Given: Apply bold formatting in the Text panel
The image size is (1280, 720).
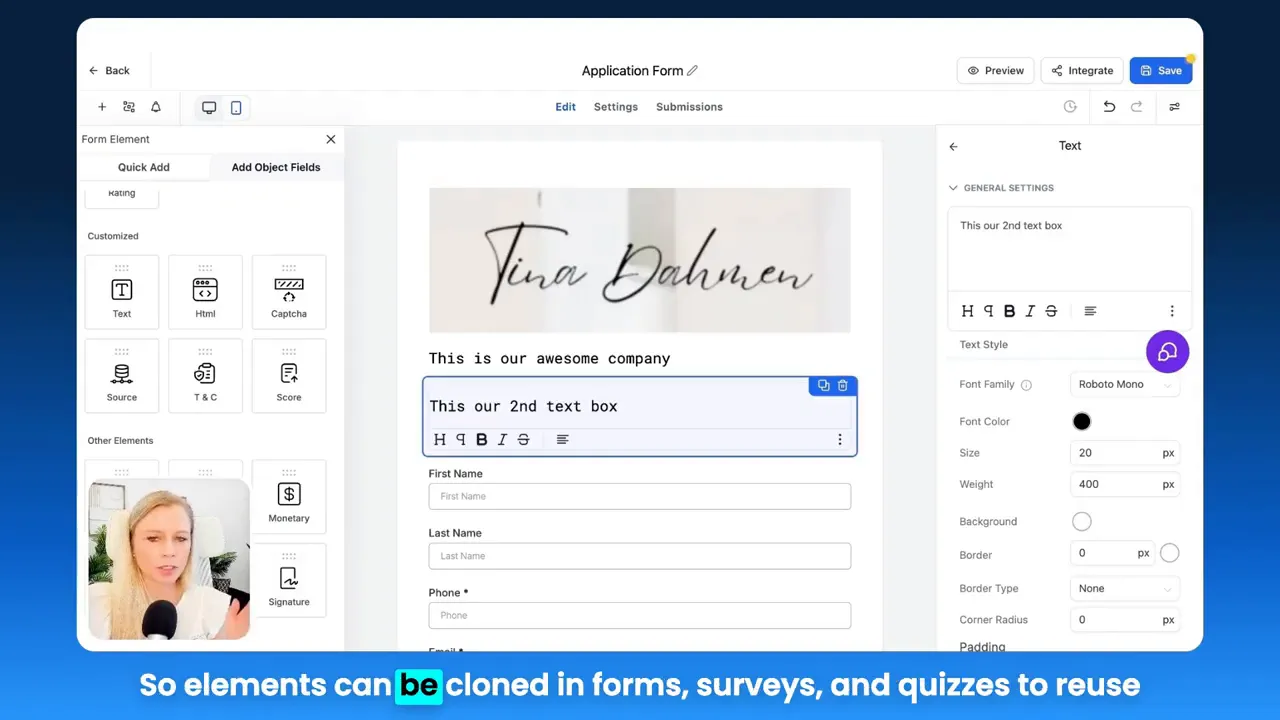Looking at the screenshot, I should [x=1008, y=311].
